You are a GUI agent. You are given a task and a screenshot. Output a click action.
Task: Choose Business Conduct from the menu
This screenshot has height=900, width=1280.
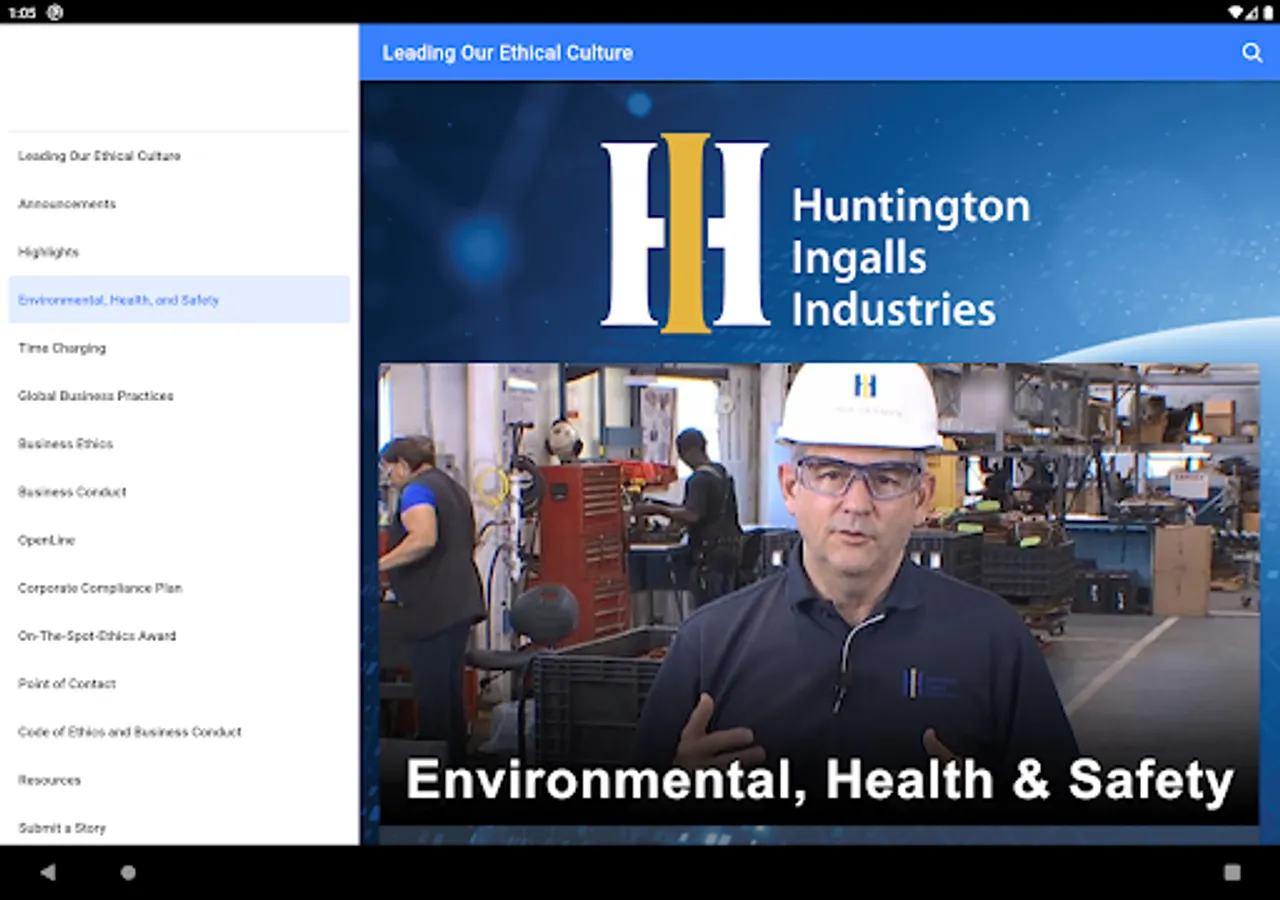(x=72, y=492)
